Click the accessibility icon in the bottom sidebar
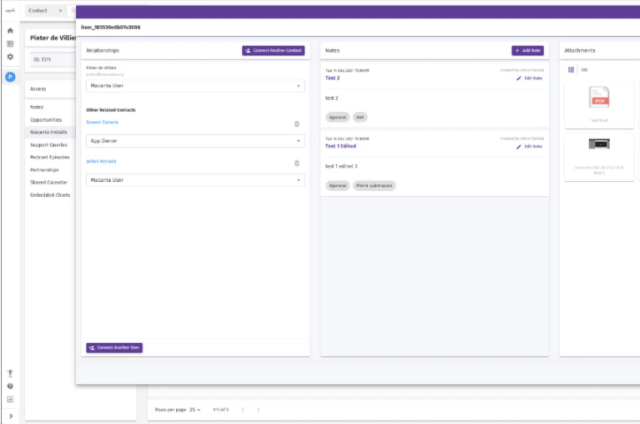Screen dimensions: 640x424 [10, 372]
